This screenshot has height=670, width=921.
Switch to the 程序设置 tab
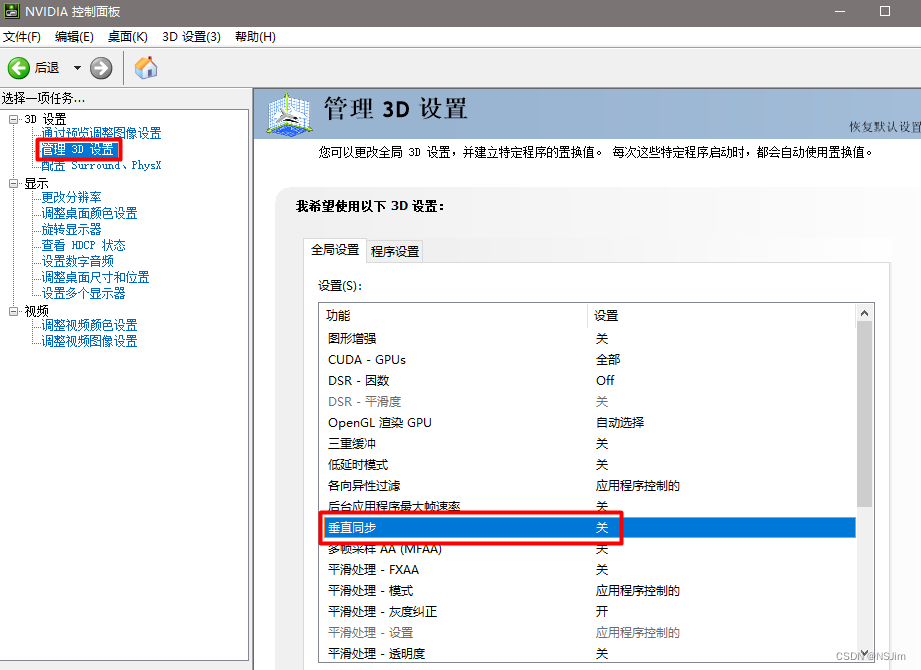click(x=395, y=252)
